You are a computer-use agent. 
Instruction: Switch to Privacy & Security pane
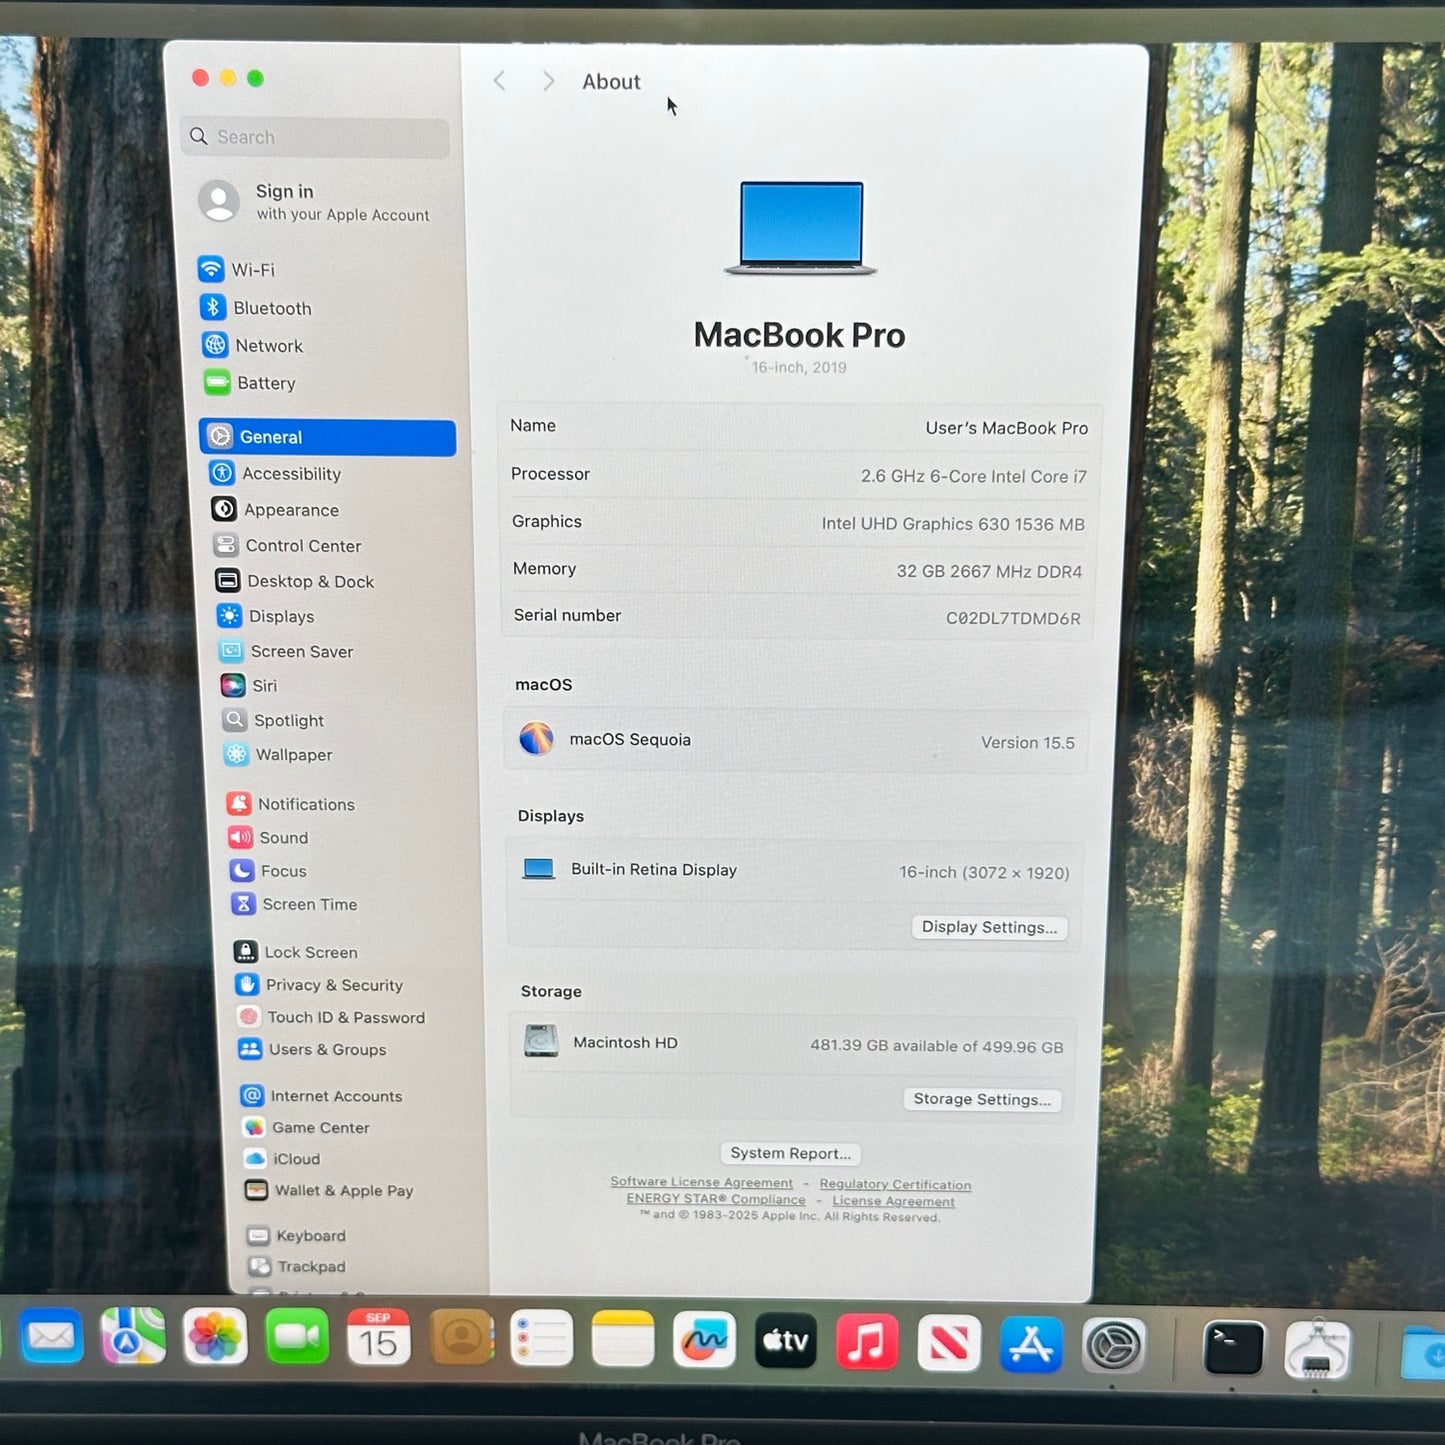[333, 985]
